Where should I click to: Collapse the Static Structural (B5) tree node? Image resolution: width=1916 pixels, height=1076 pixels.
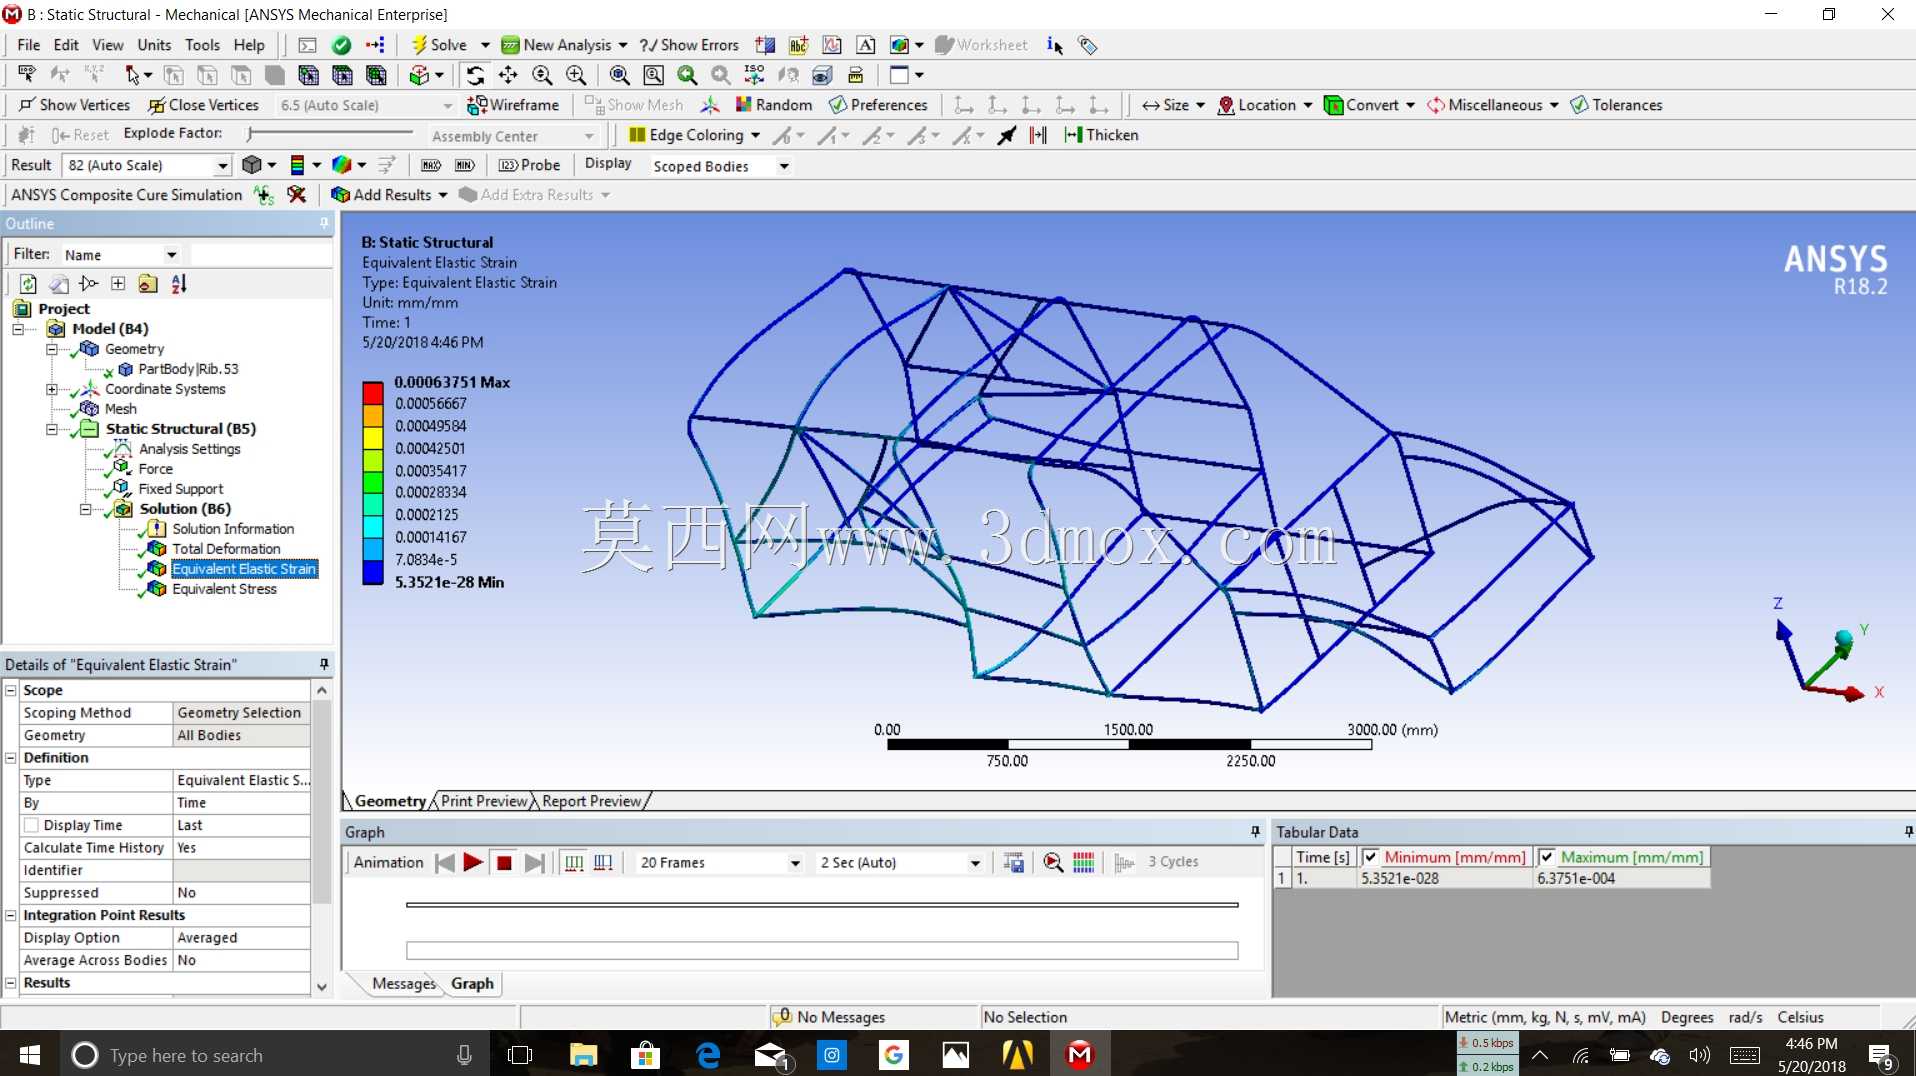pyautogui.click(x=51, y=429)
